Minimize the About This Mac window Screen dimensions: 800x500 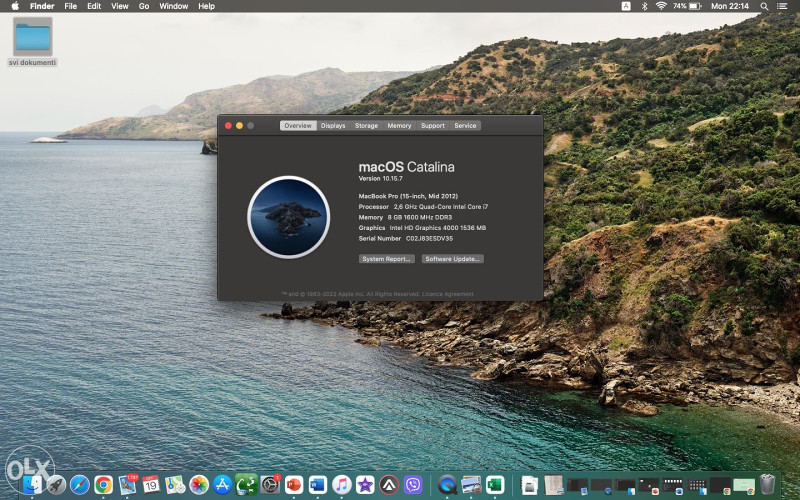[x=239, y=126]
